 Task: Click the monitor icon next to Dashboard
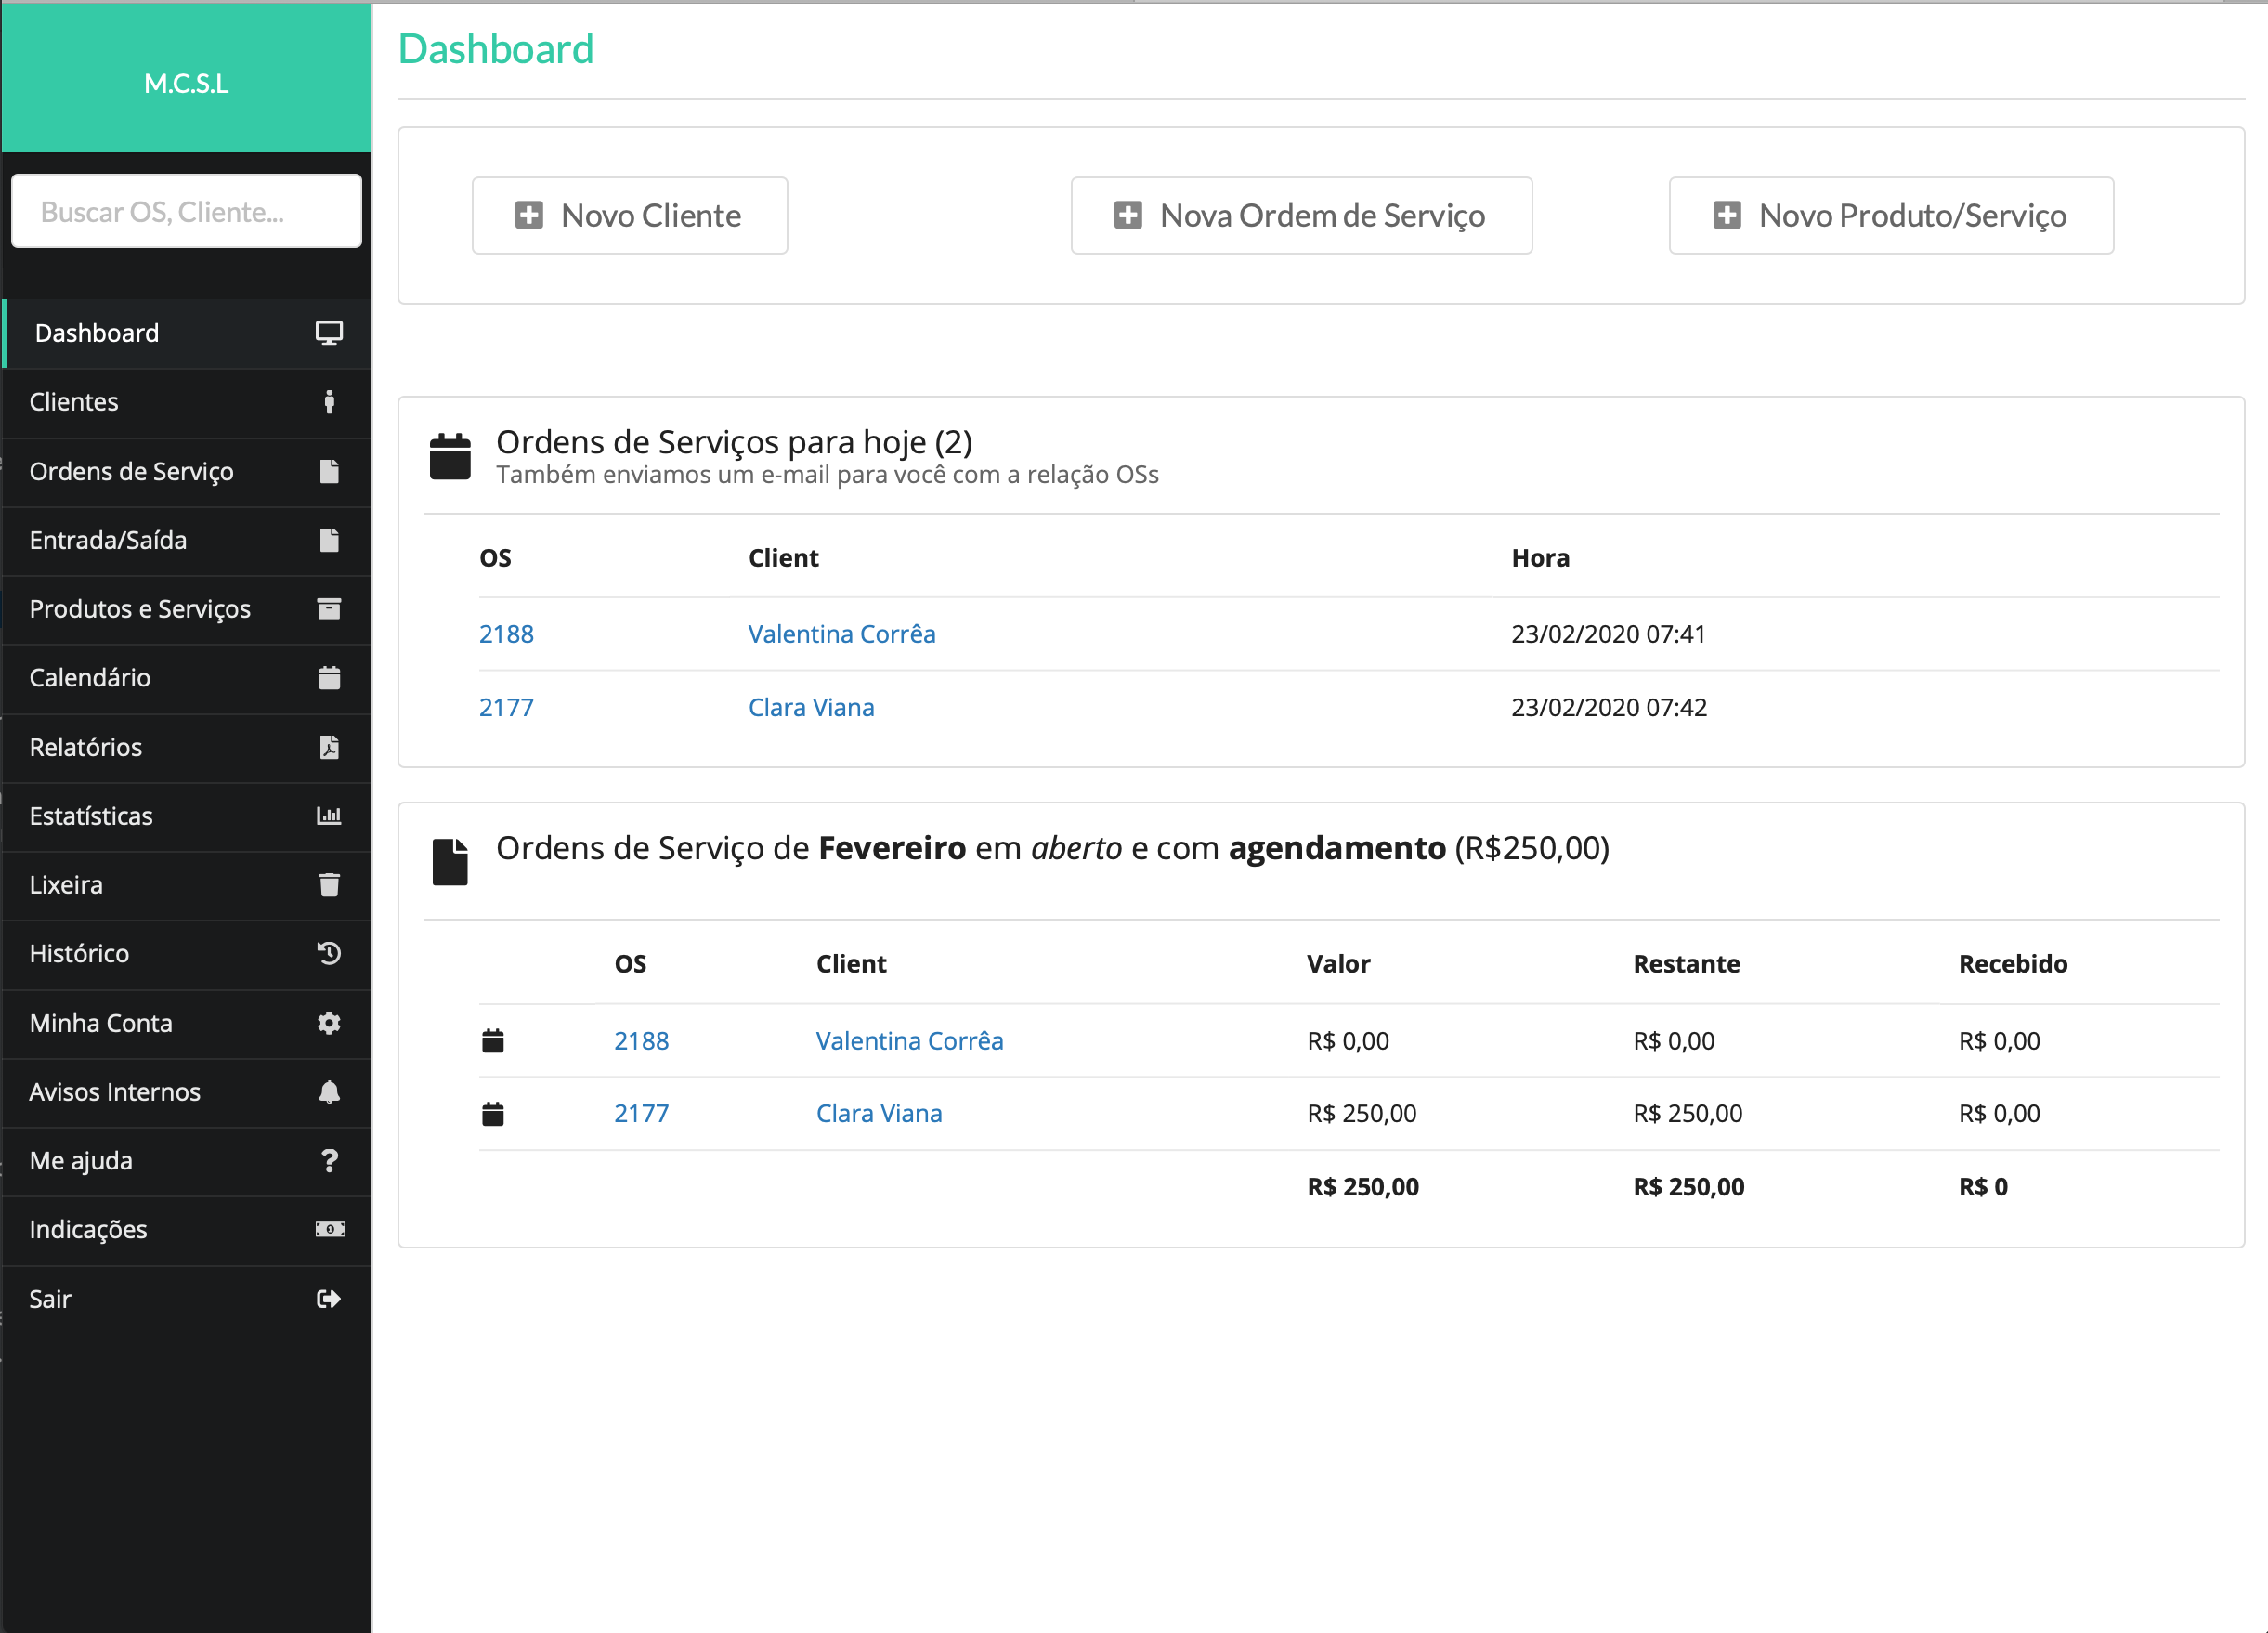pos(329,333)
